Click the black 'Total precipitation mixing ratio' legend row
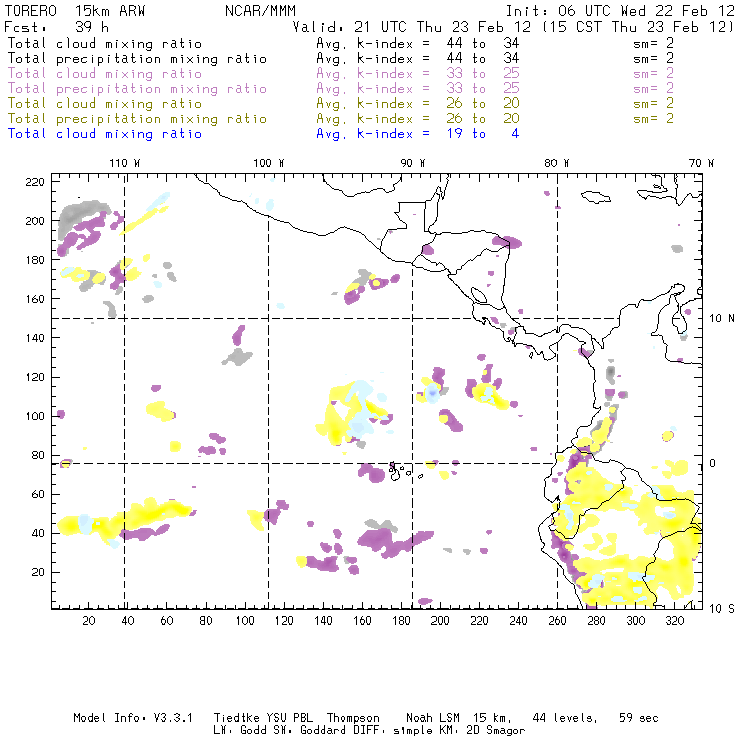 [x=340, y=59]
